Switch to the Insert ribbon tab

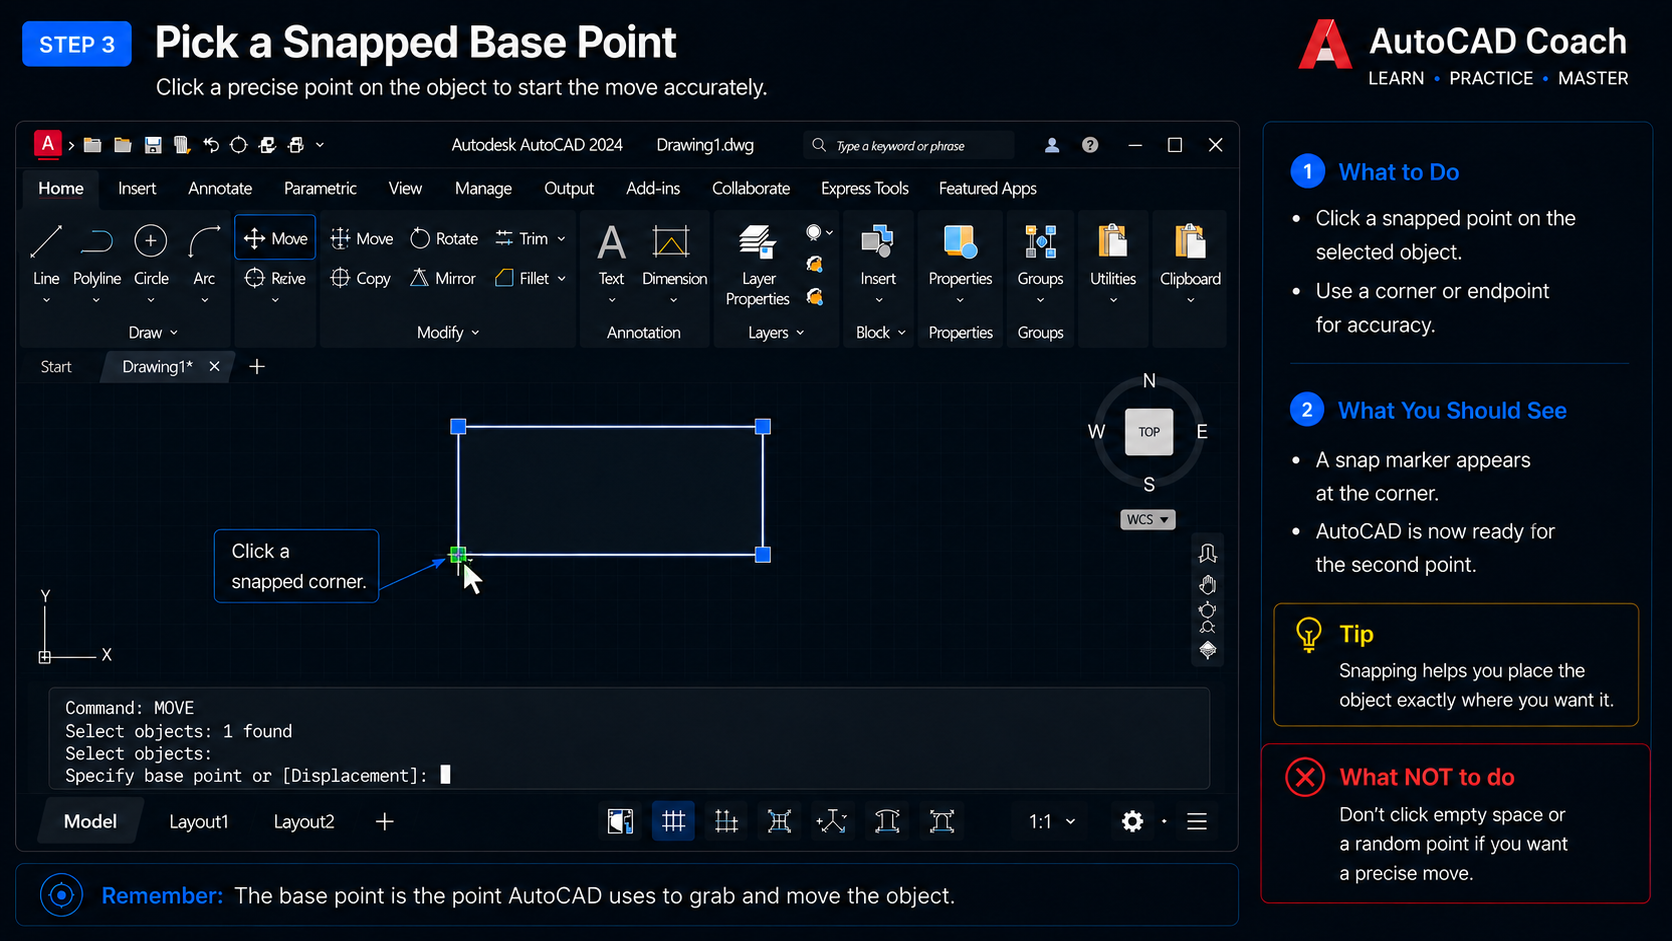(137, 188)
